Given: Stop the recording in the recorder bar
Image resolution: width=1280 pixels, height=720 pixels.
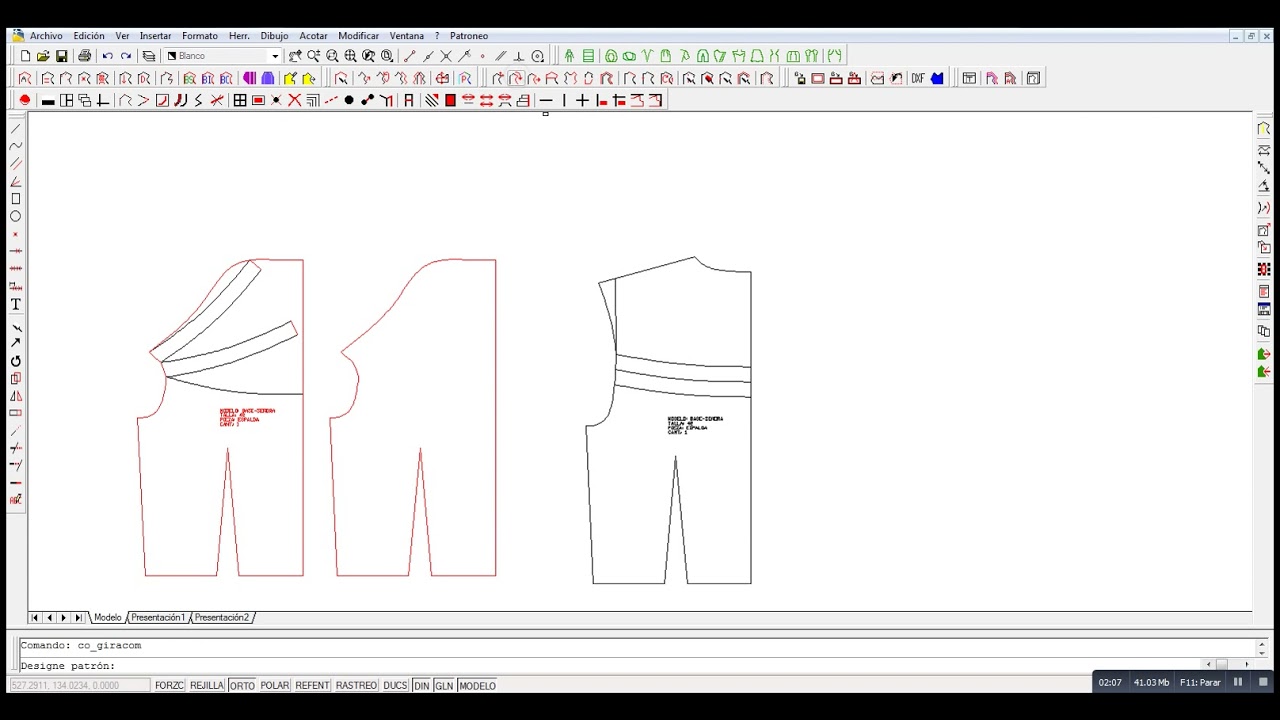Looking at the screenshot, I should 1262,682.
